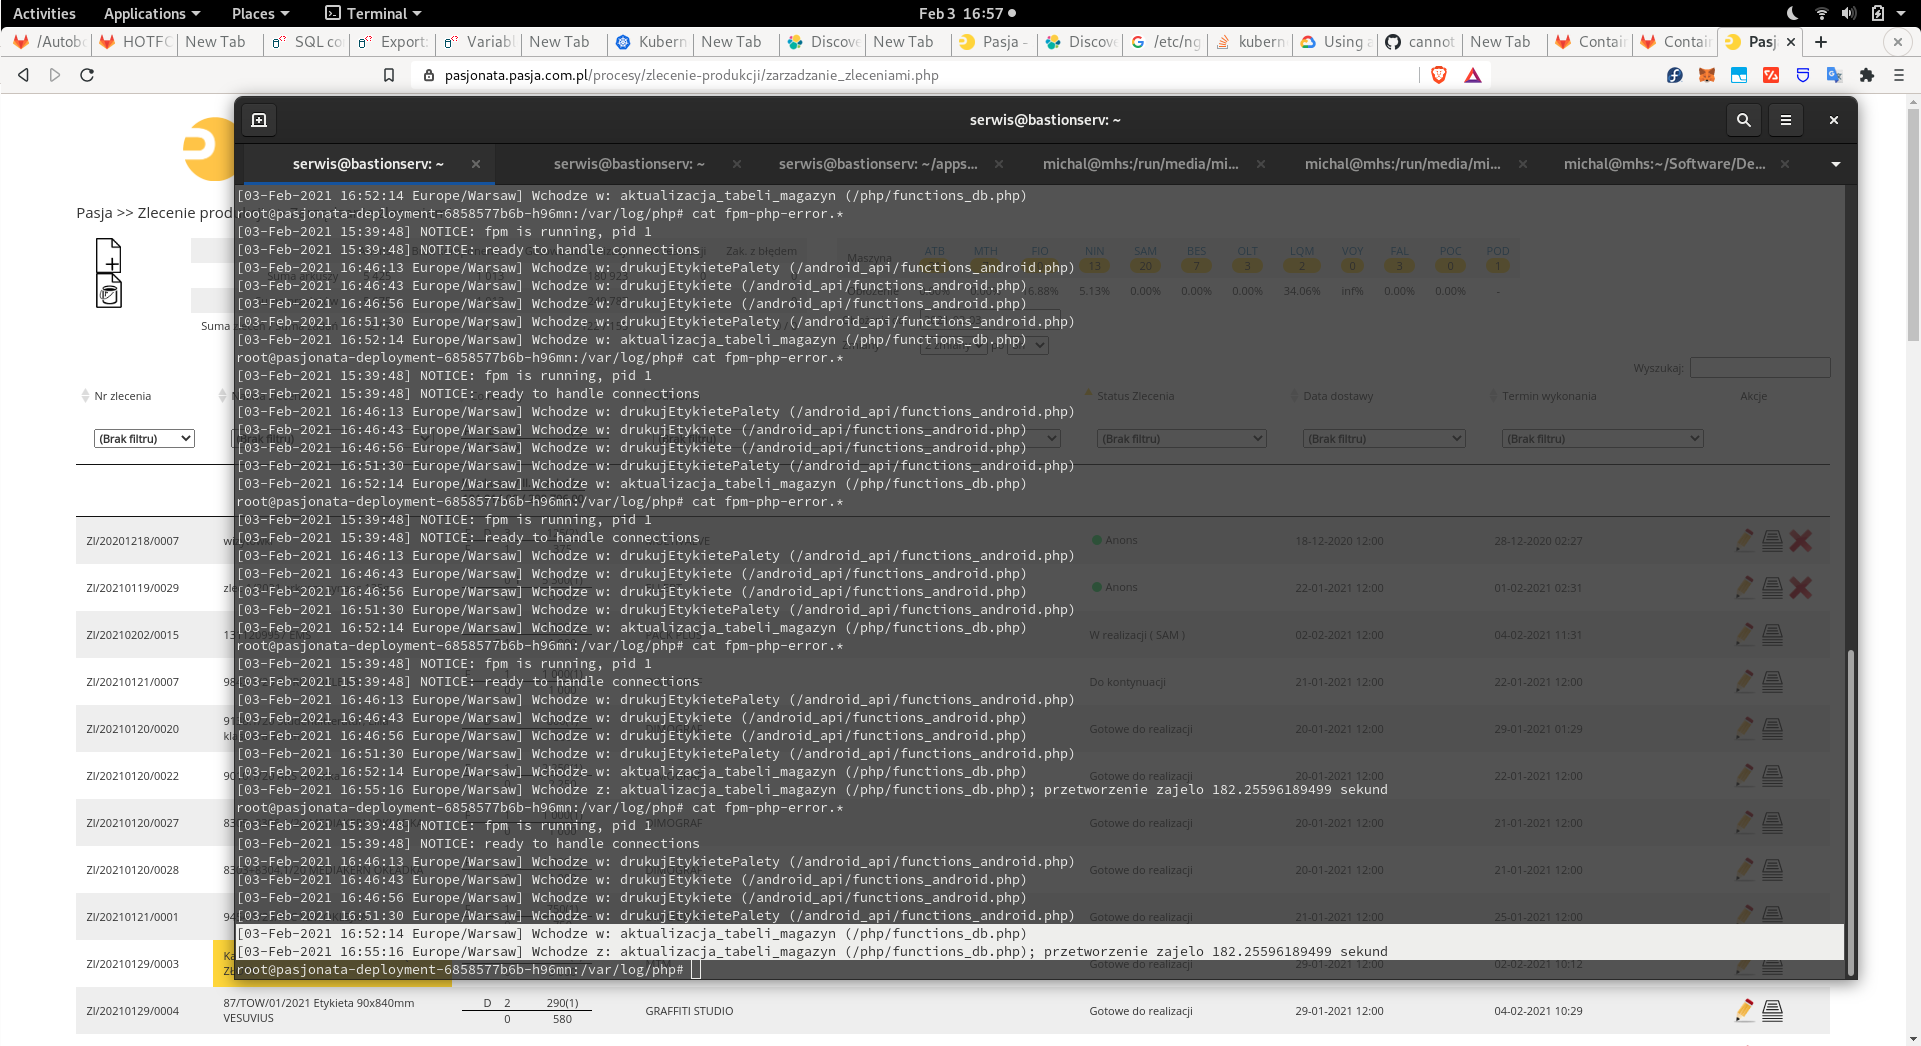
Task: Edit order ZI/20210129/0004 pencil icon
Action: (1744, 1011)
